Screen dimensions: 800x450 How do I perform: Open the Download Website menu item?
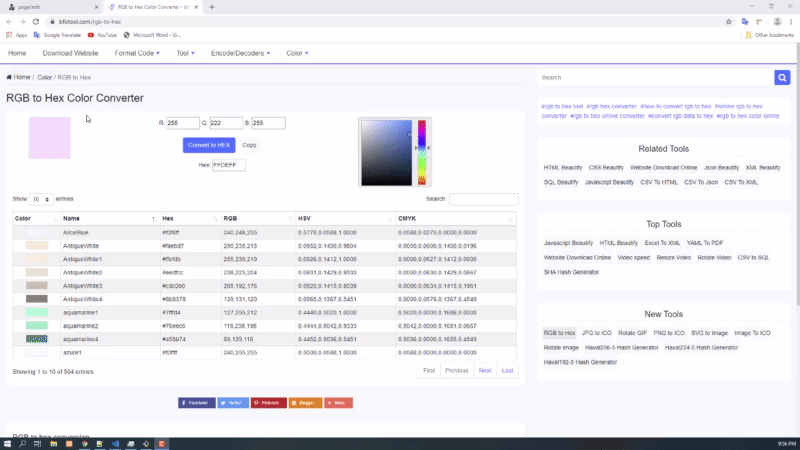(70, 53)
